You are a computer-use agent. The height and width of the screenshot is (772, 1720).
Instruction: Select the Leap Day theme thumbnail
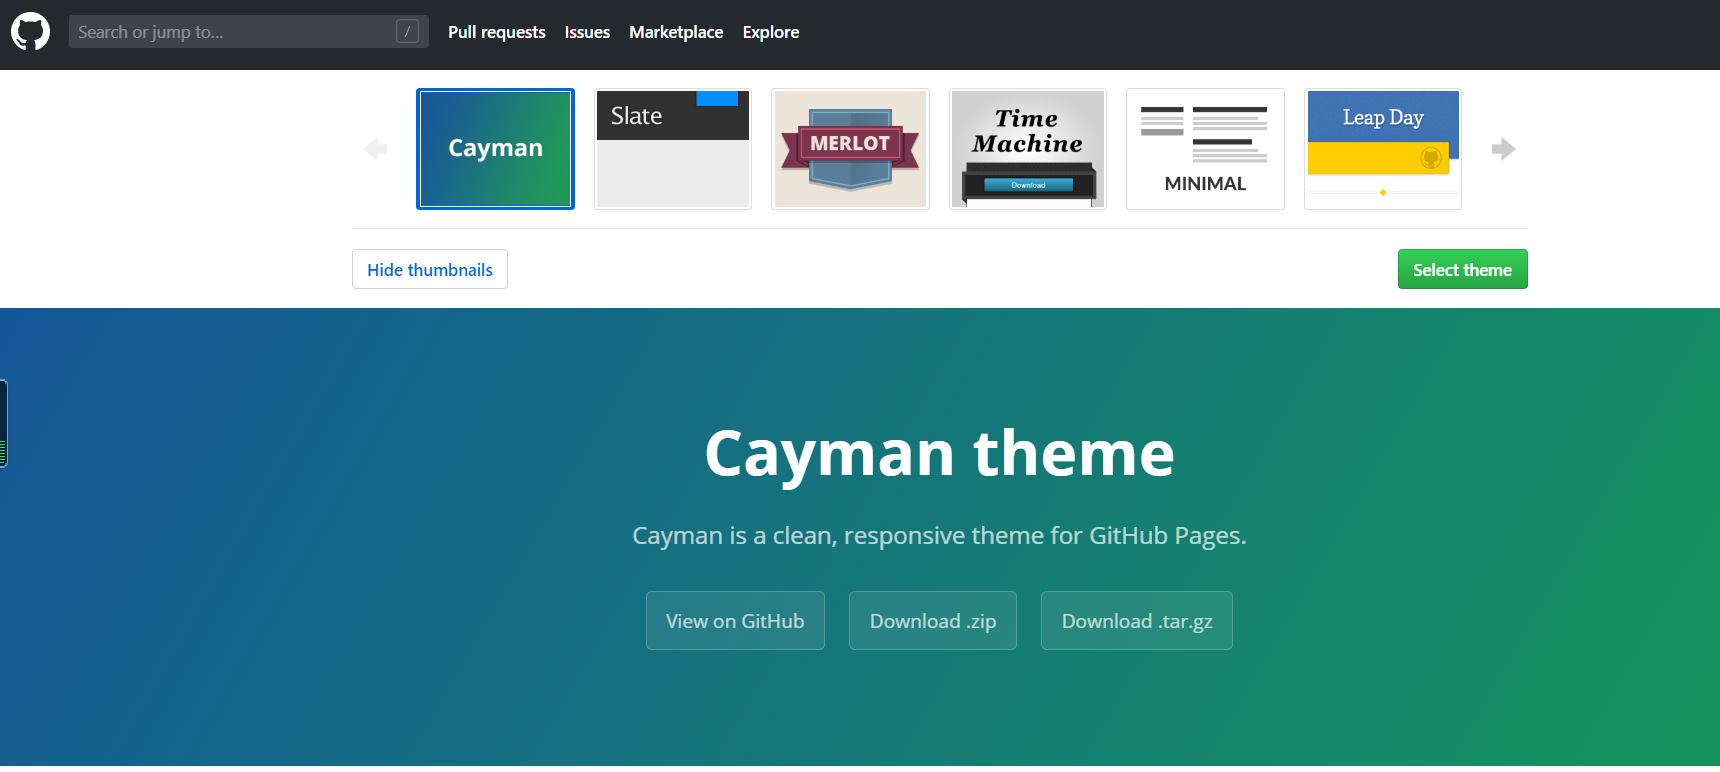point(1383,149)
